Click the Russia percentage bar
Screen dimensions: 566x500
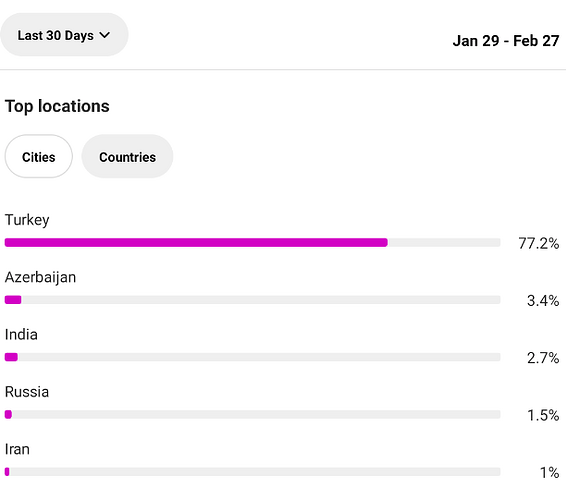point(252,414)
